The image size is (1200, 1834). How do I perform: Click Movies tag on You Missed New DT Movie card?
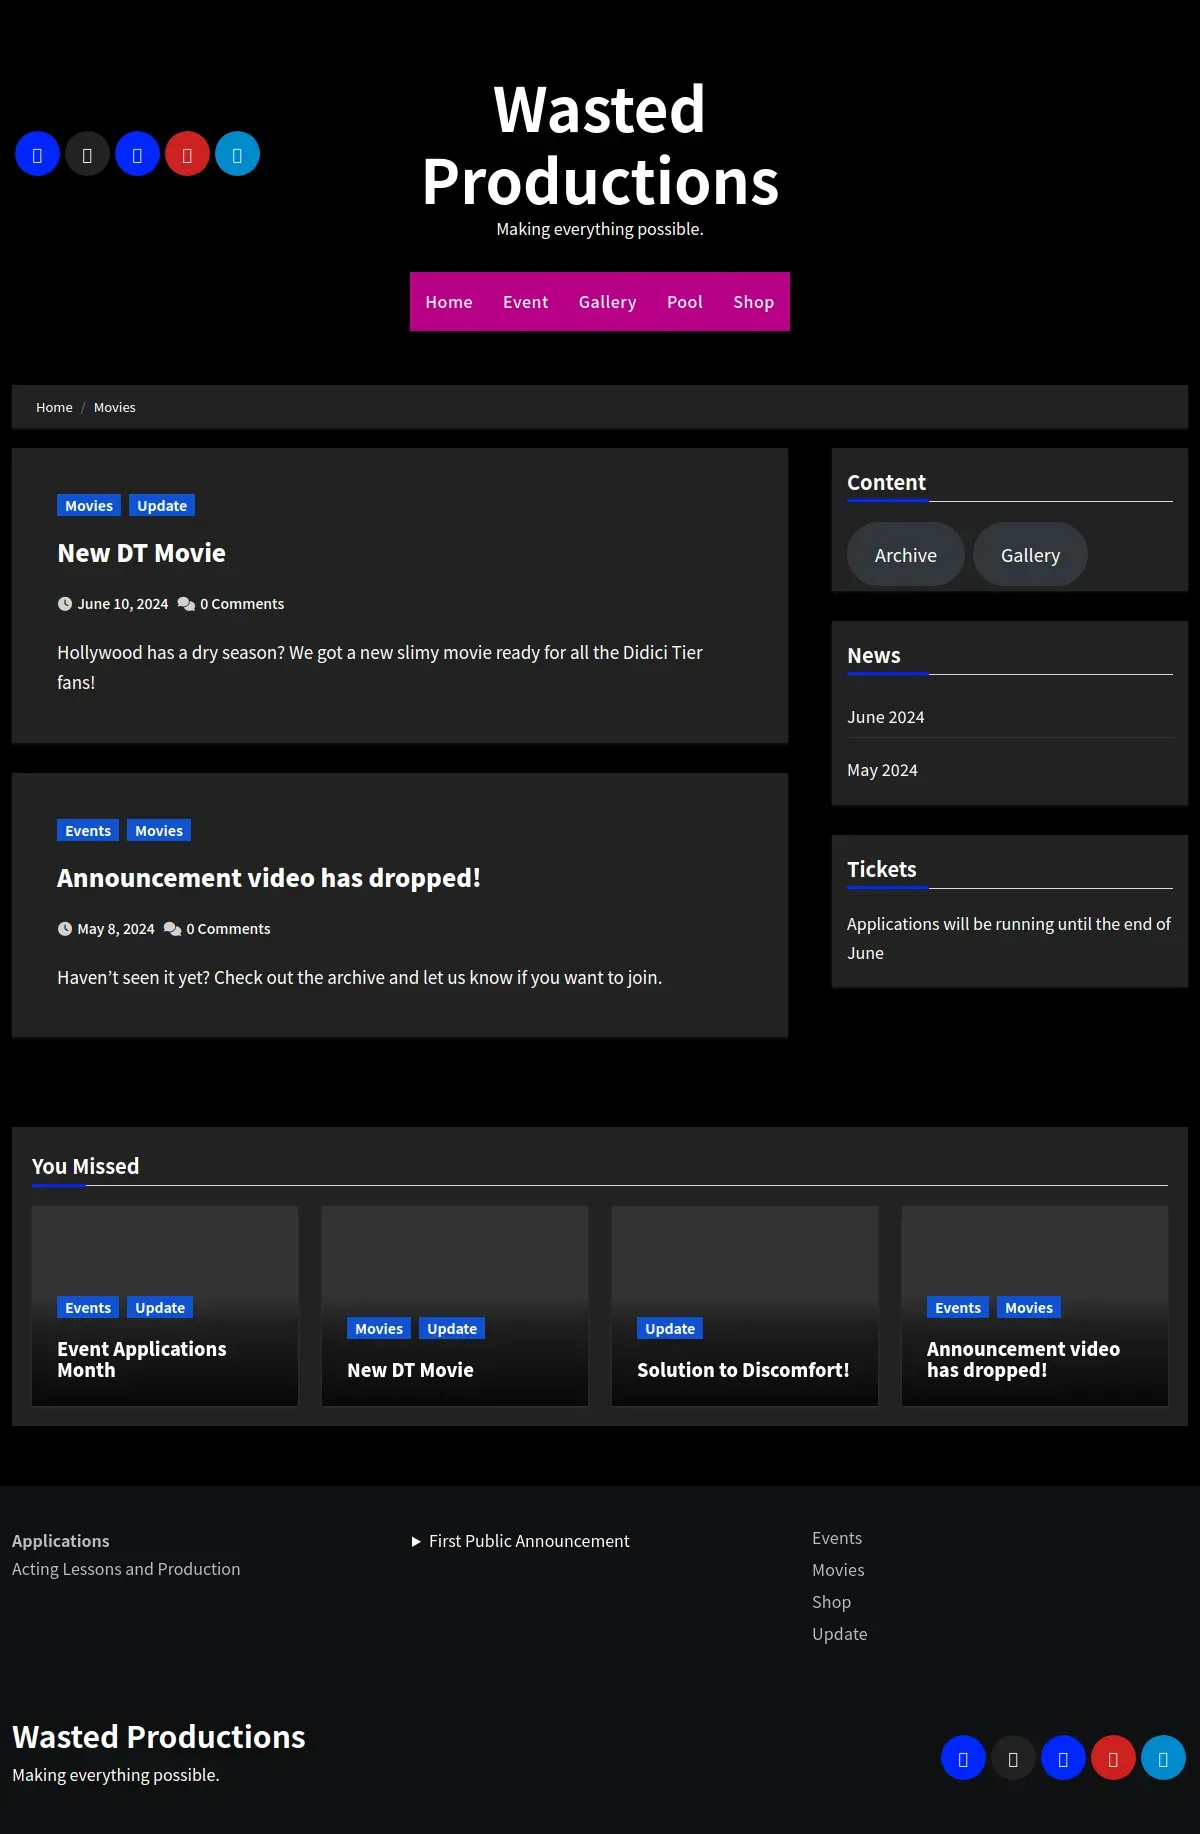379,1329
